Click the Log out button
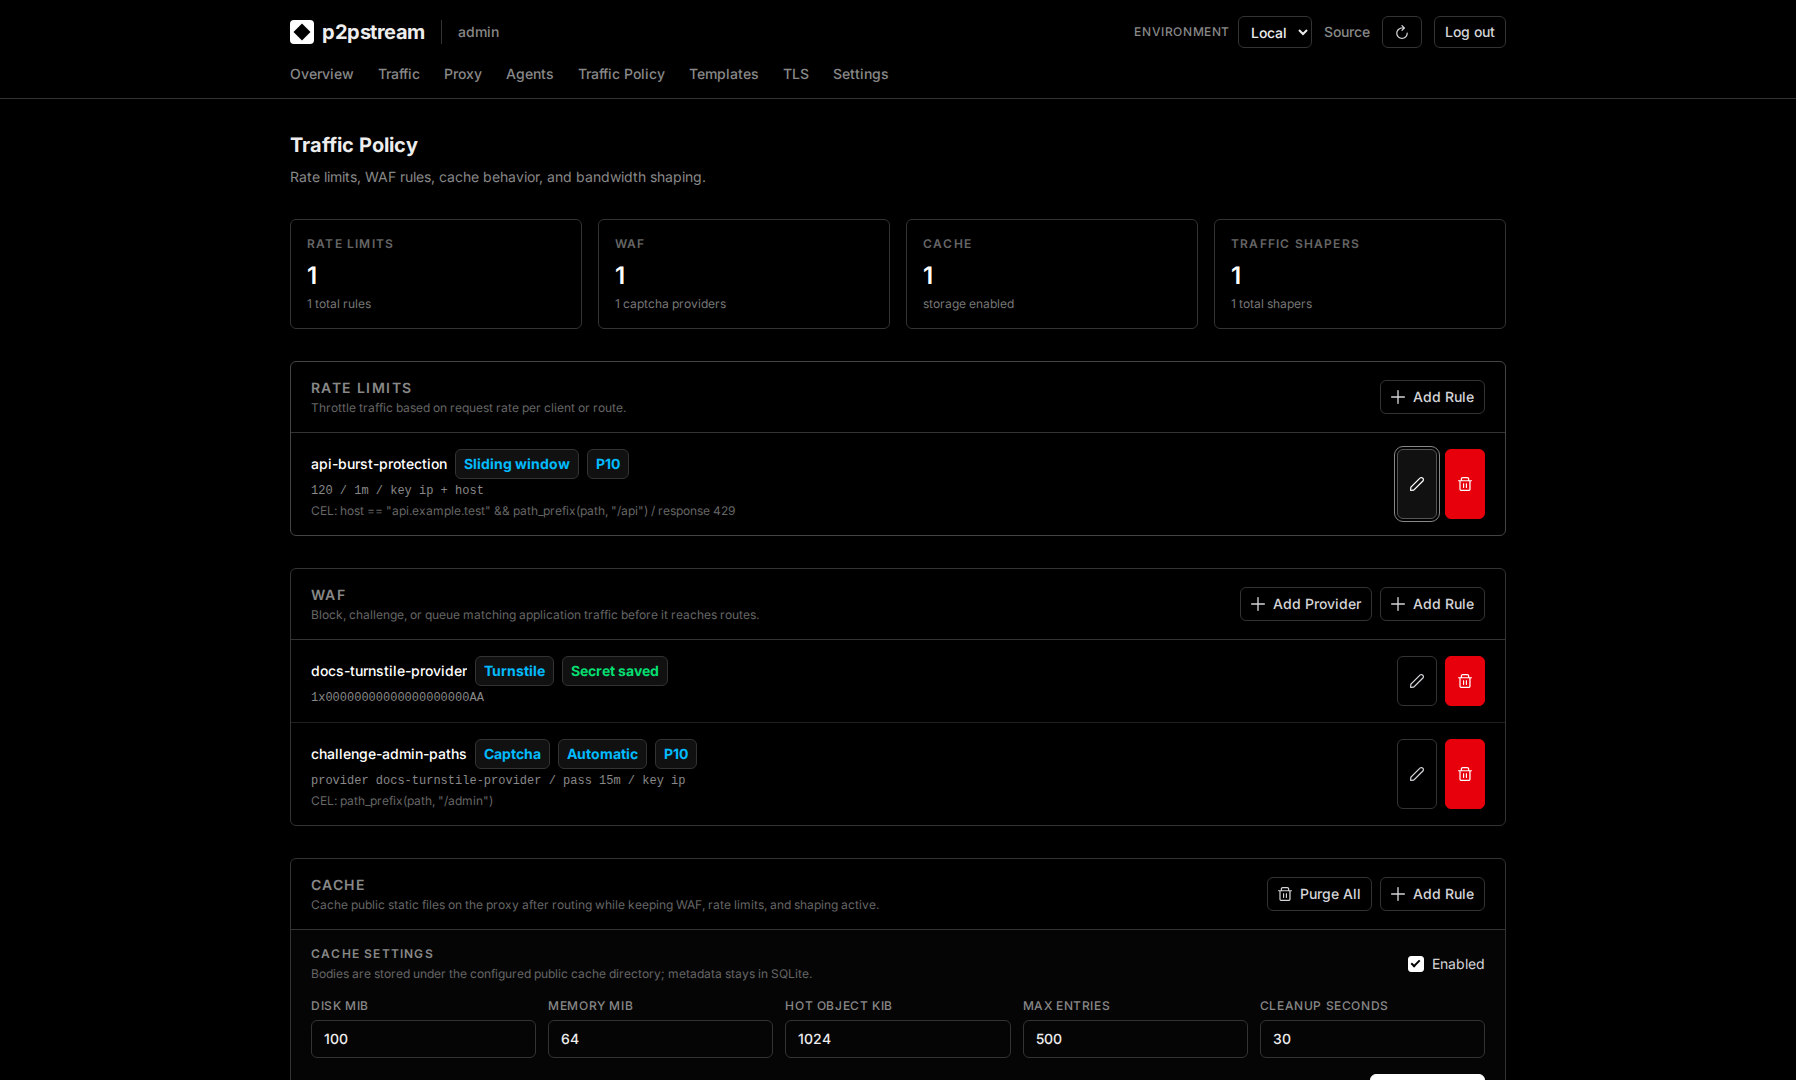1796x1080 pixels. [1470, 32]
